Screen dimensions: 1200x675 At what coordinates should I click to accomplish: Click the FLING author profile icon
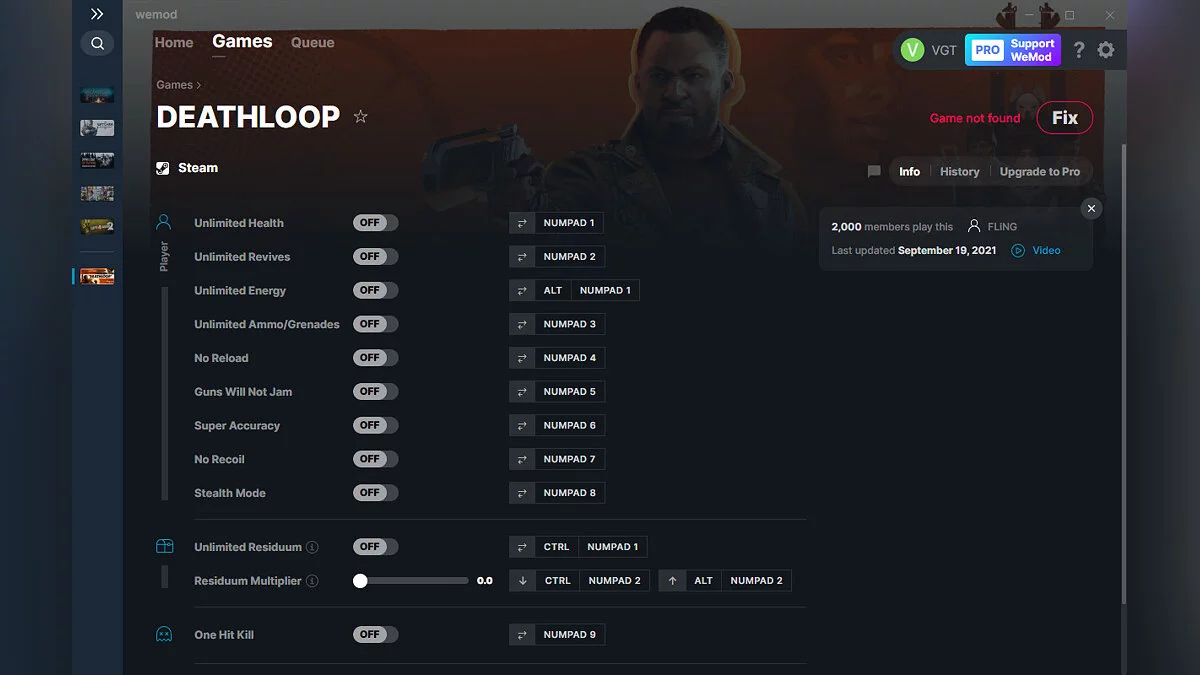973,226
